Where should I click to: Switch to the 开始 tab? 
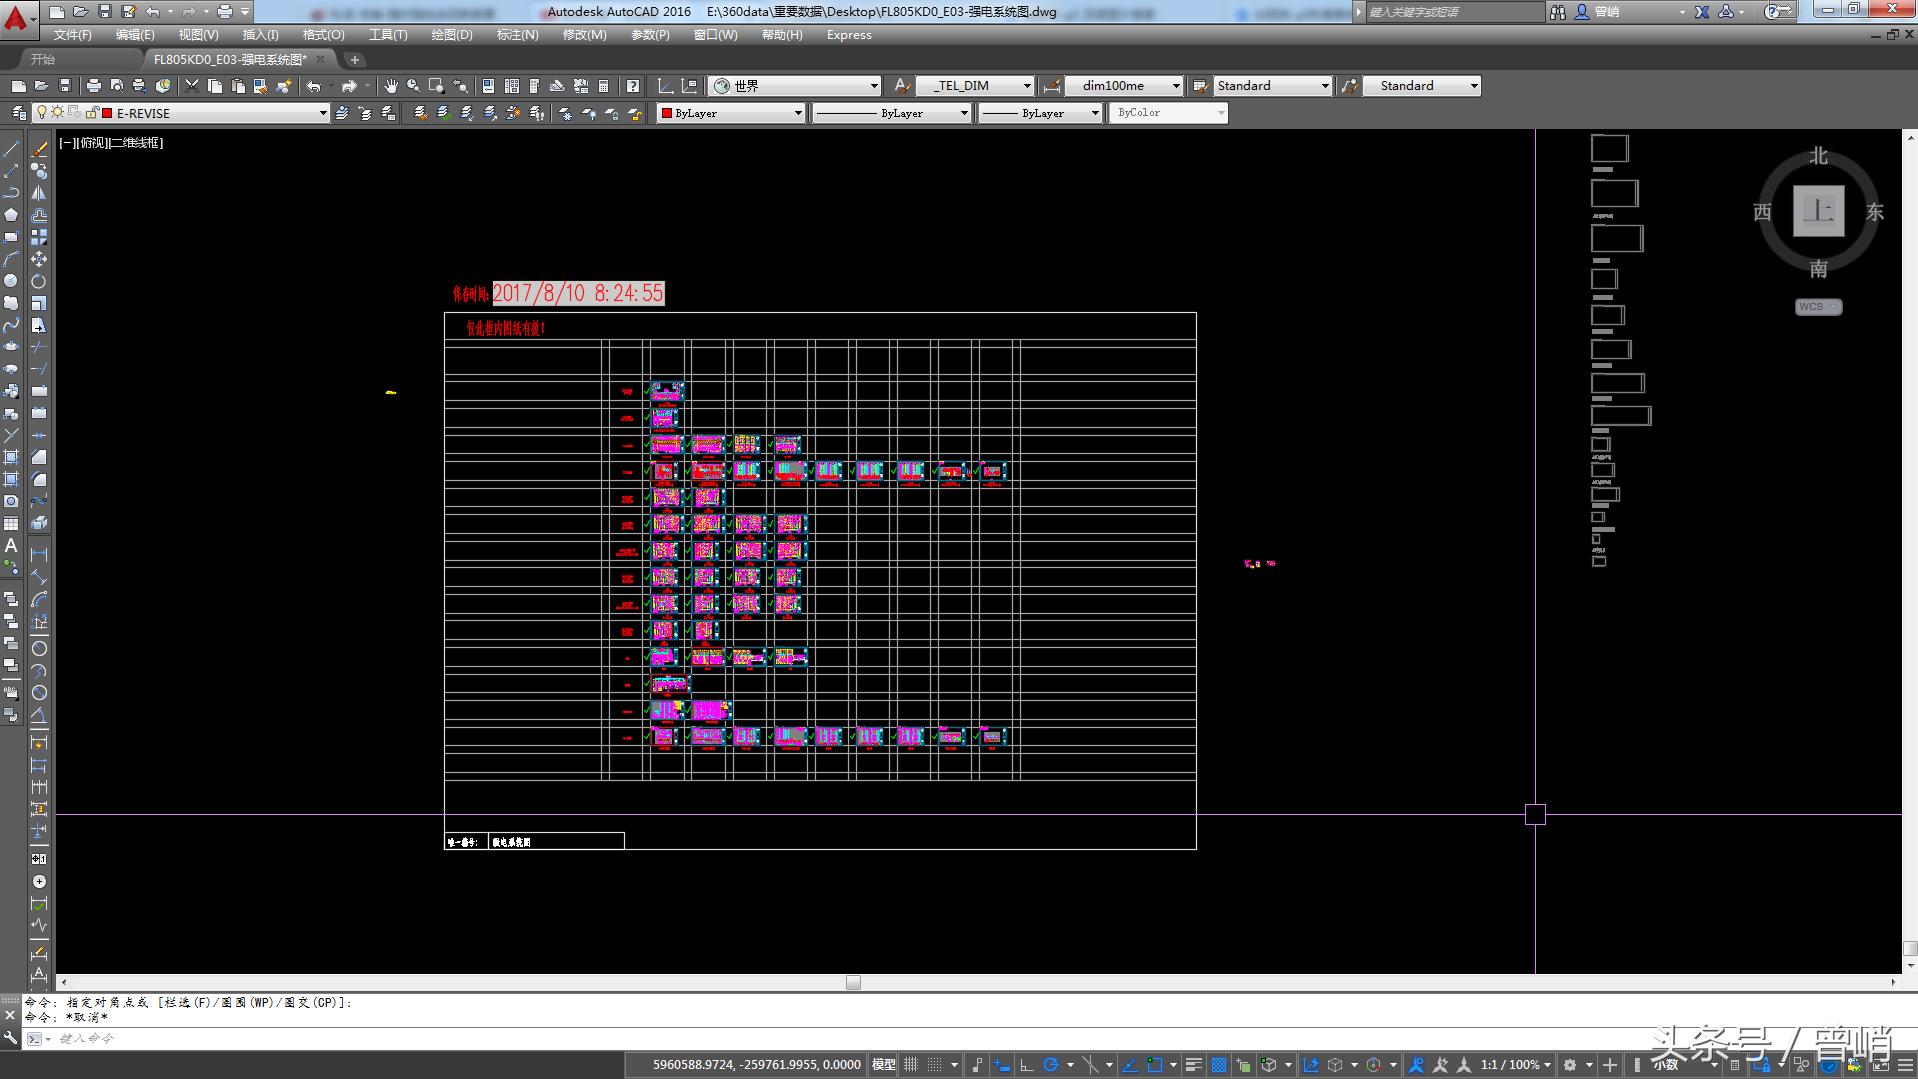click(x=43, y=60)
